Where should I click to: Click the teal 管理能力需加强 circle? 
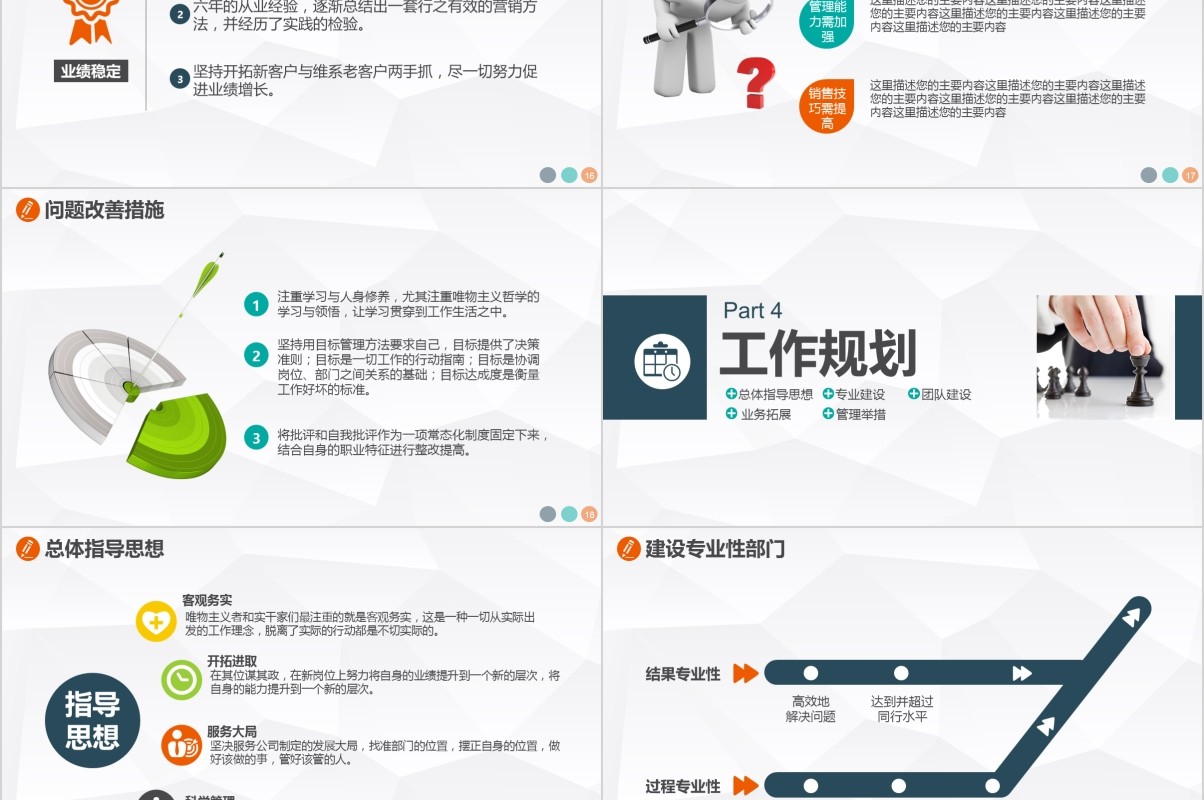click(827, 22)
